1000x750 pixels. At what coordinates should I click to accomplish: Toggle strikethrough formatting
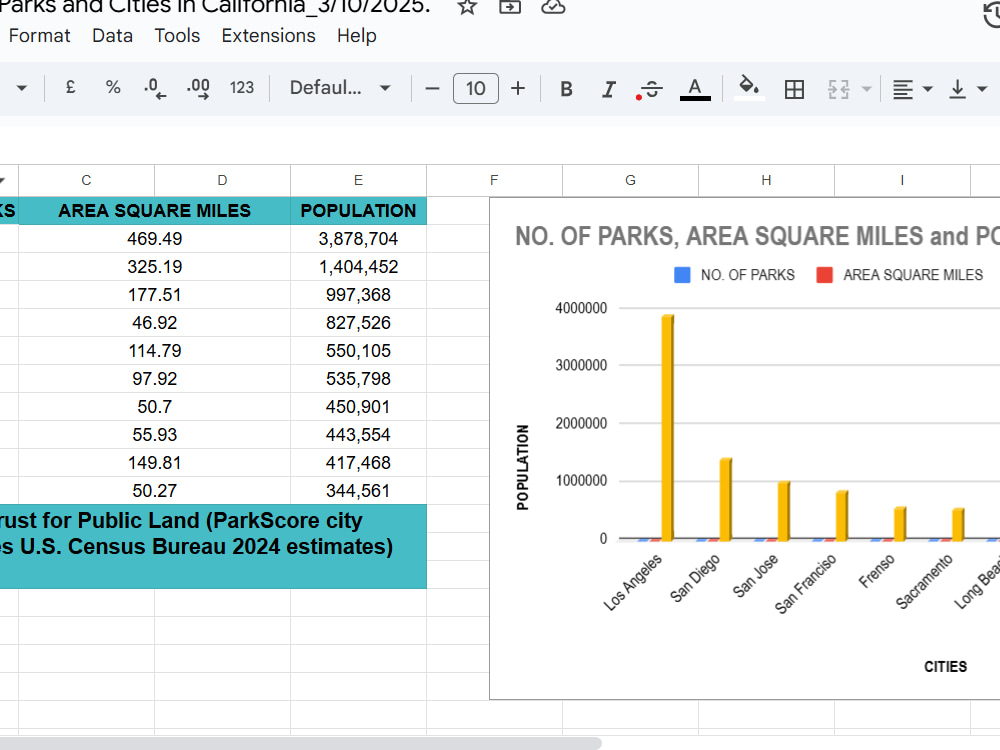click(x=651, y=89)
